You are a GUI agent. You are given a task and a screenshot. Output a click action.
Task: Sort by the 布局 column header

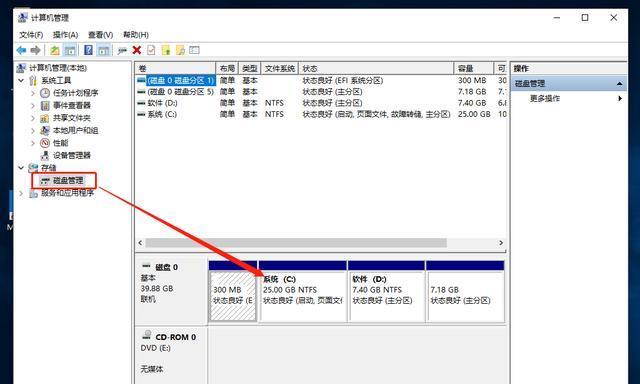(227, 68)
